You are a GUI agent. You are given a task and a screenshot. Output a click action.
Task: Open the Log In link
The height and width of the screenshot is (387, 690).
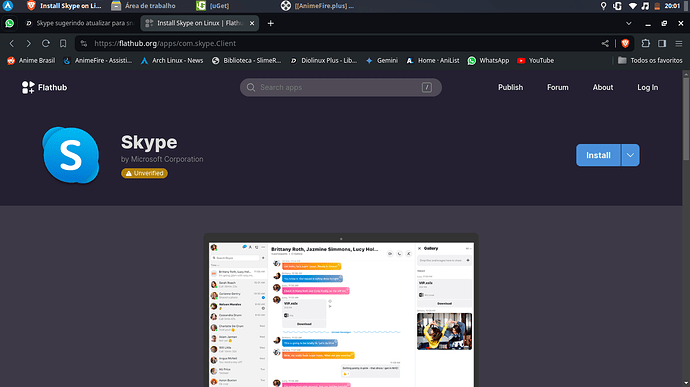point(647,87)
